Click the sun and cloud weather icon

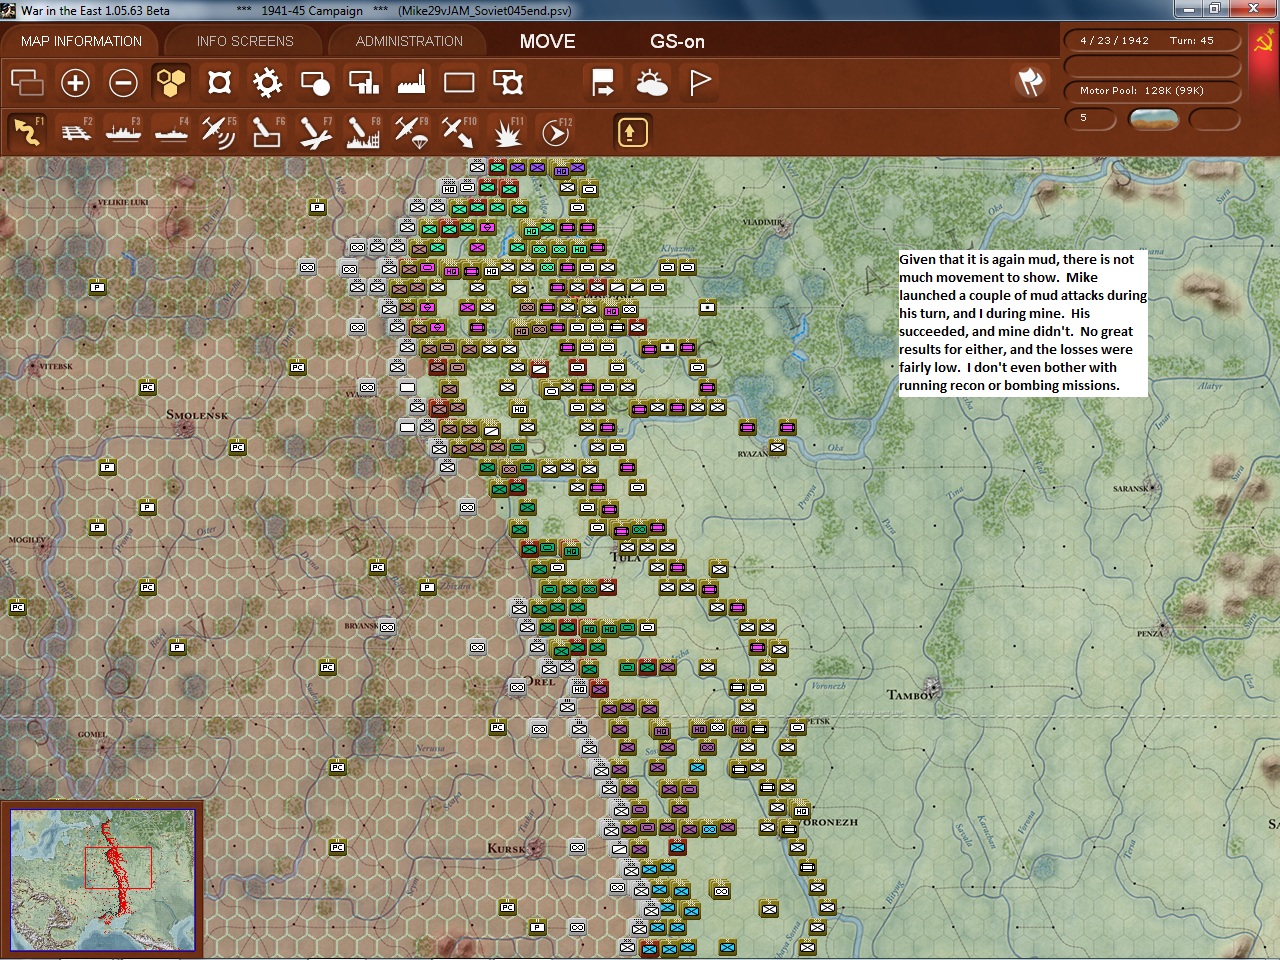(651, 82)
